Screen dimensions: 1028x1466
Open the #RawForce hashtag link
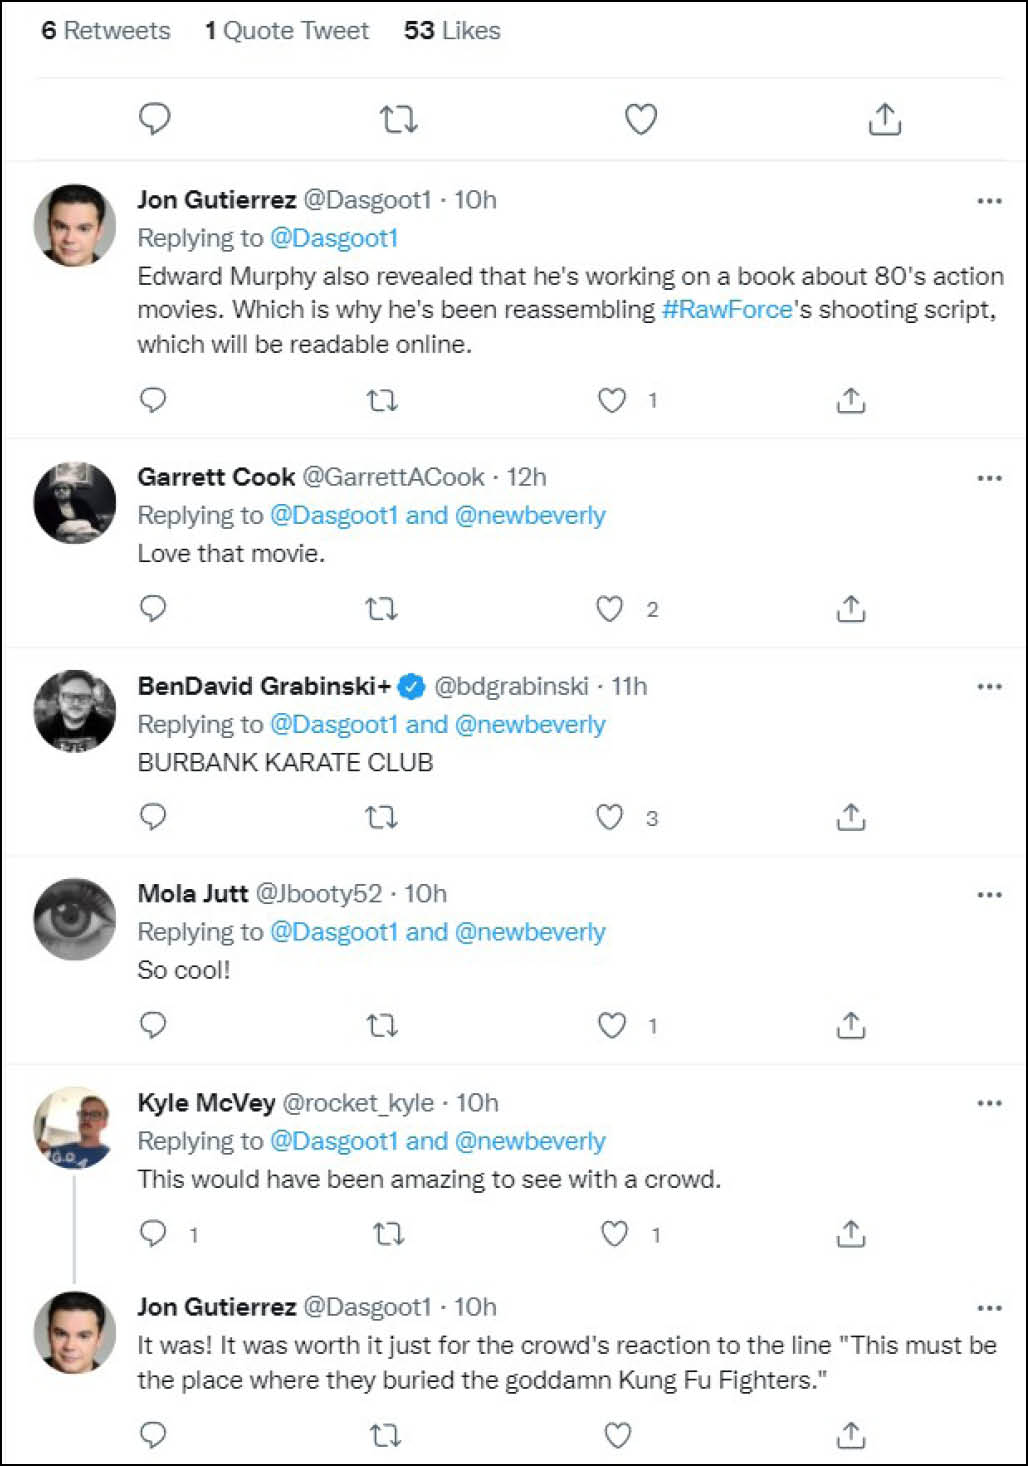727,309
